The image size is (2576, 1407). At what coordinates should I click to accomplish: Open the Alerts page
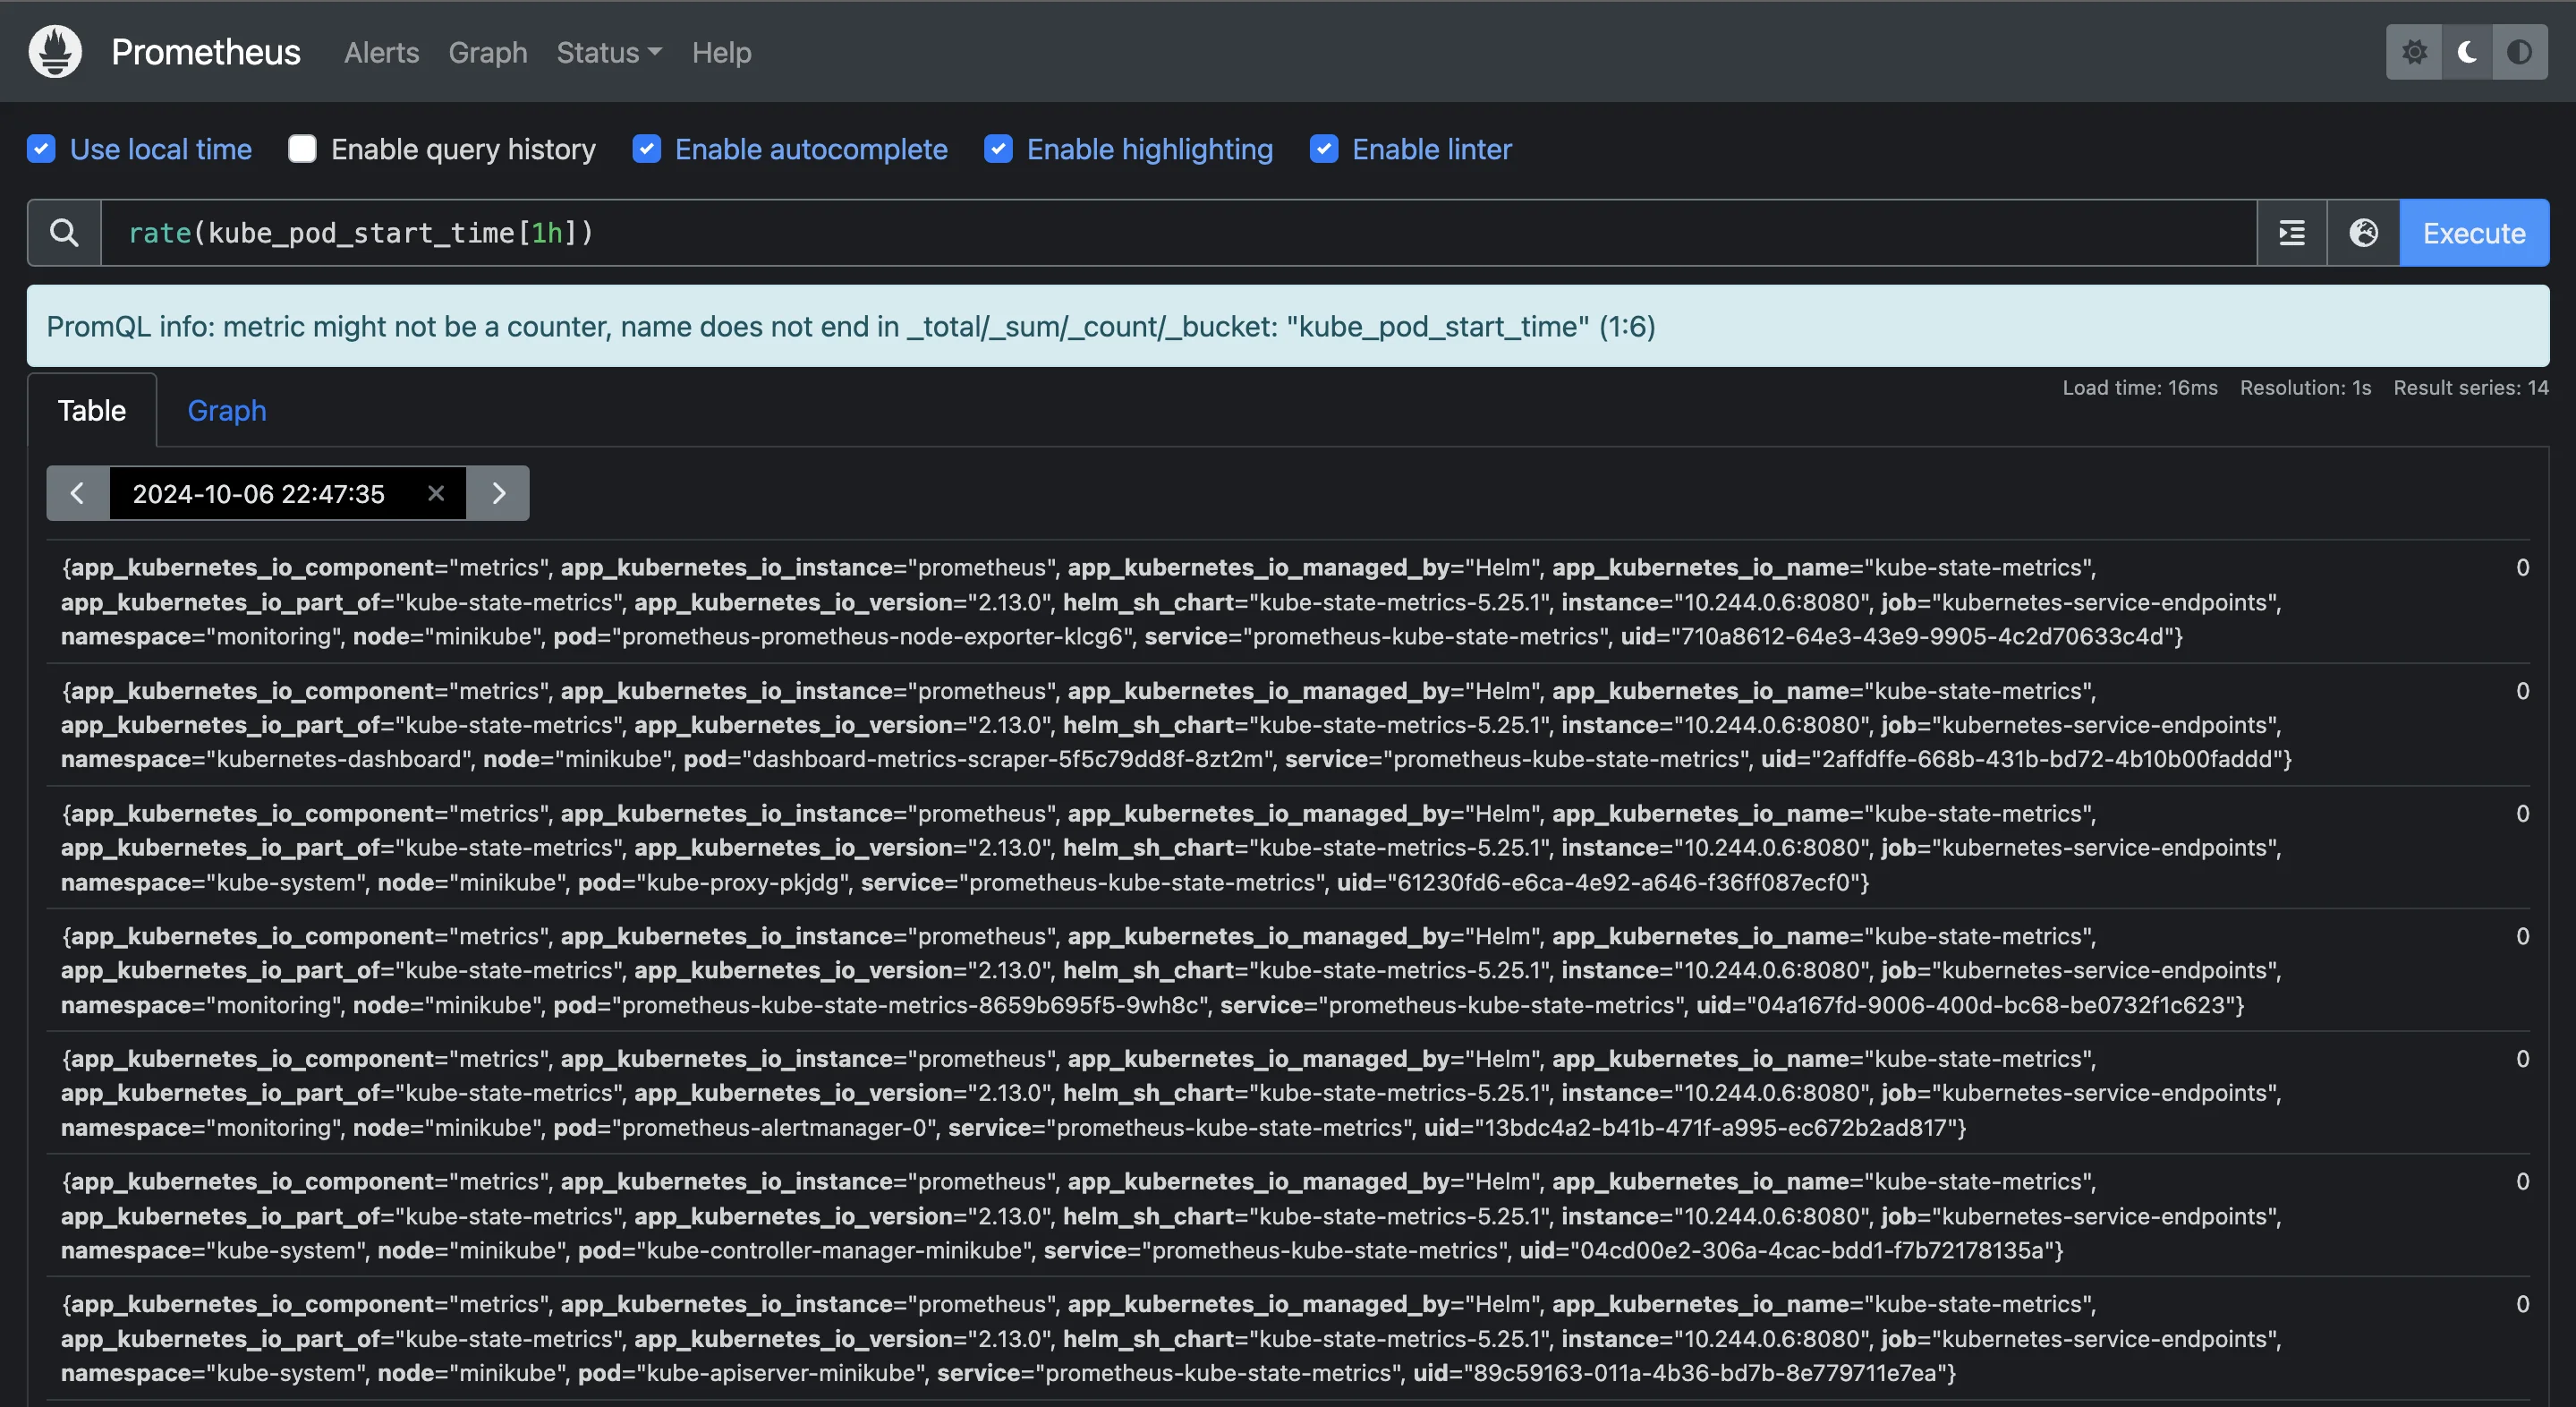click(381, 52)
